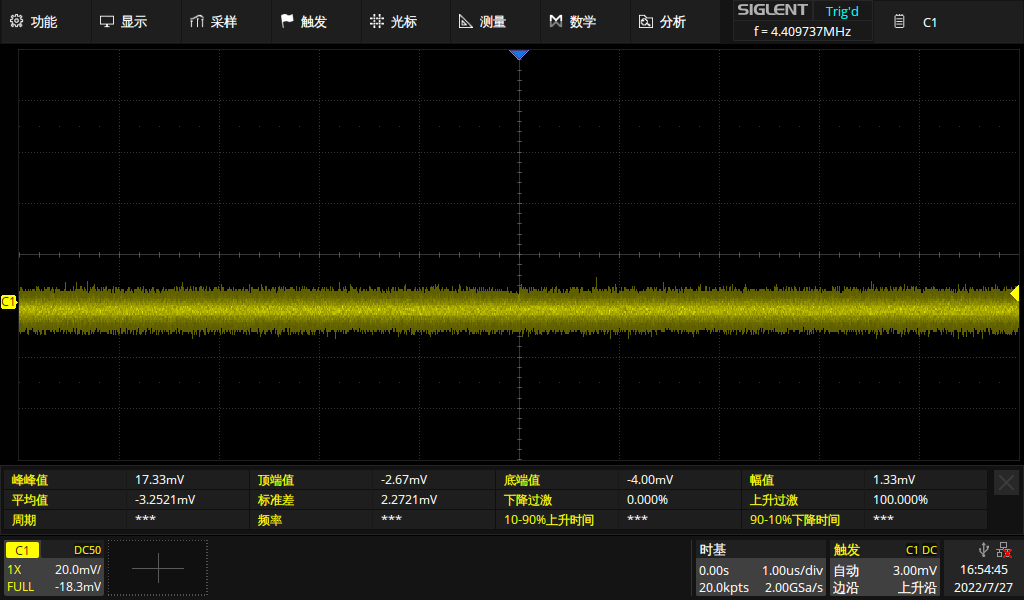1024x600 pixels.
Task: Open the 时基 timebase settings box
Action: tap(760, 568)
